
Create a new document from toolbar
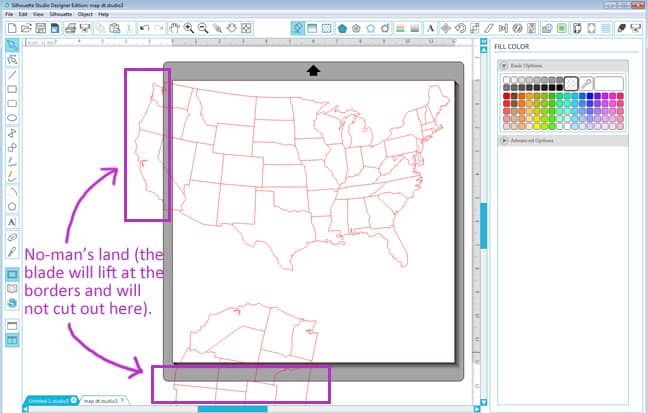click(x=12, y=28)
